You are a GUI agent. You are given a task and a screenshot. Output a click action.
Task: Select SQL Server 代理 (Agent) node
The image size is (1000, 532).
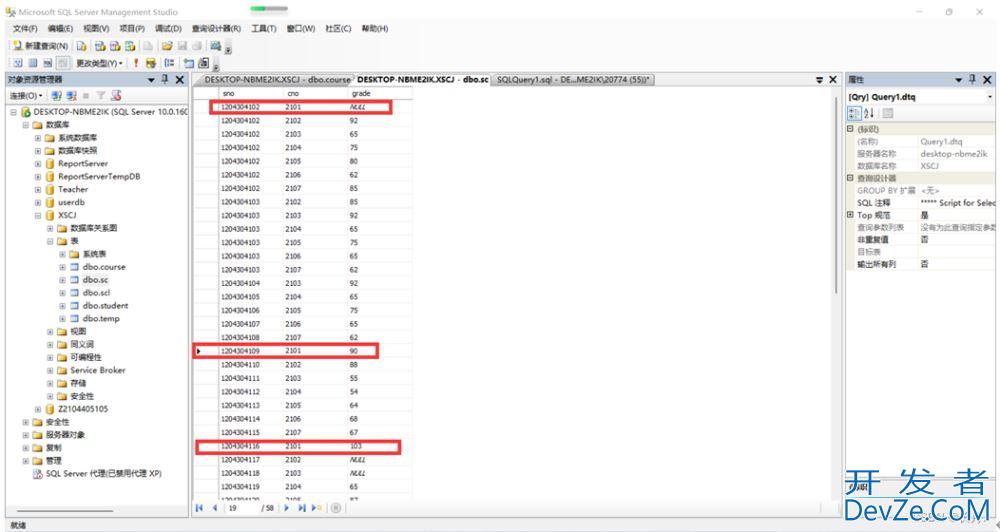(103, 474)
